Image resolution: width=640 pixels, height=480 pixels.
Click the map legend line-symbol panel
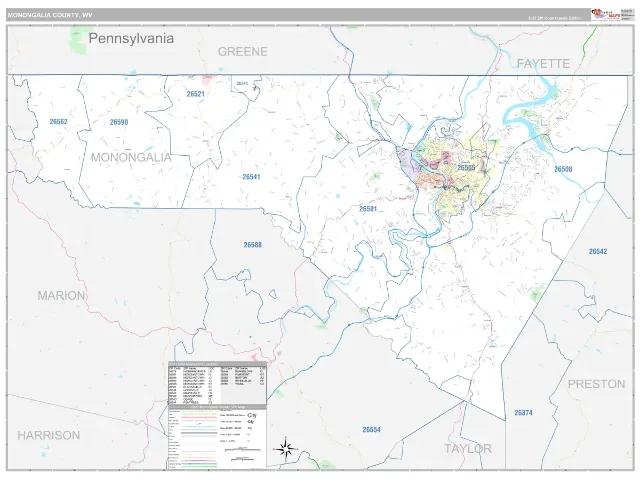pyautogui.click(x=217, y=438)
